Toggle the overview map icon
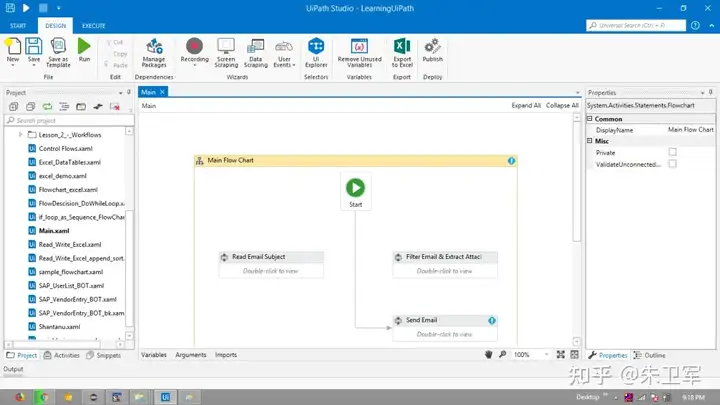This screenshot has height=405, width=720. tap(574, 354)
